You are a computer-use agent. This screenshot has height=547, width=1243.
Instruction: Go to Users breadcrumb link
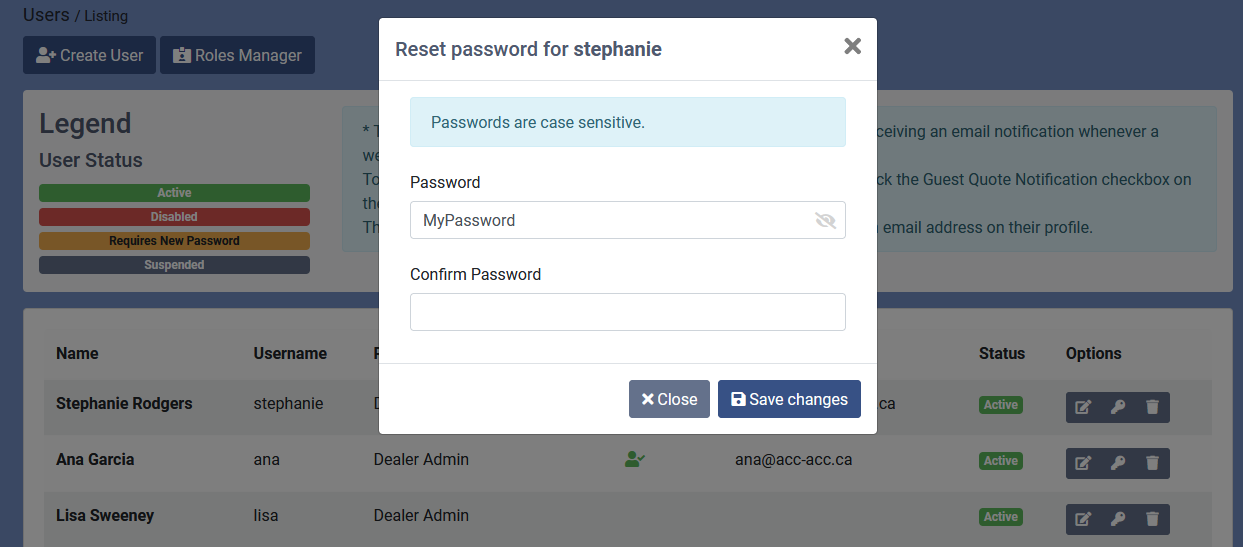pyautogui.click(x=46, y=14)
